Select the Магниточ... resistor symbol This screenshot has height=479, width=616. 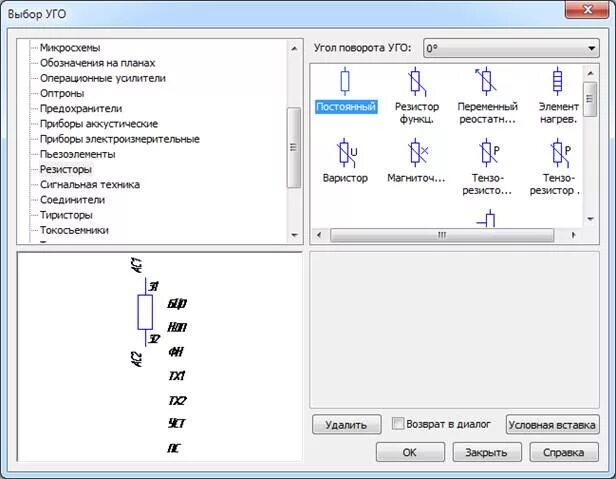[416, 161]
